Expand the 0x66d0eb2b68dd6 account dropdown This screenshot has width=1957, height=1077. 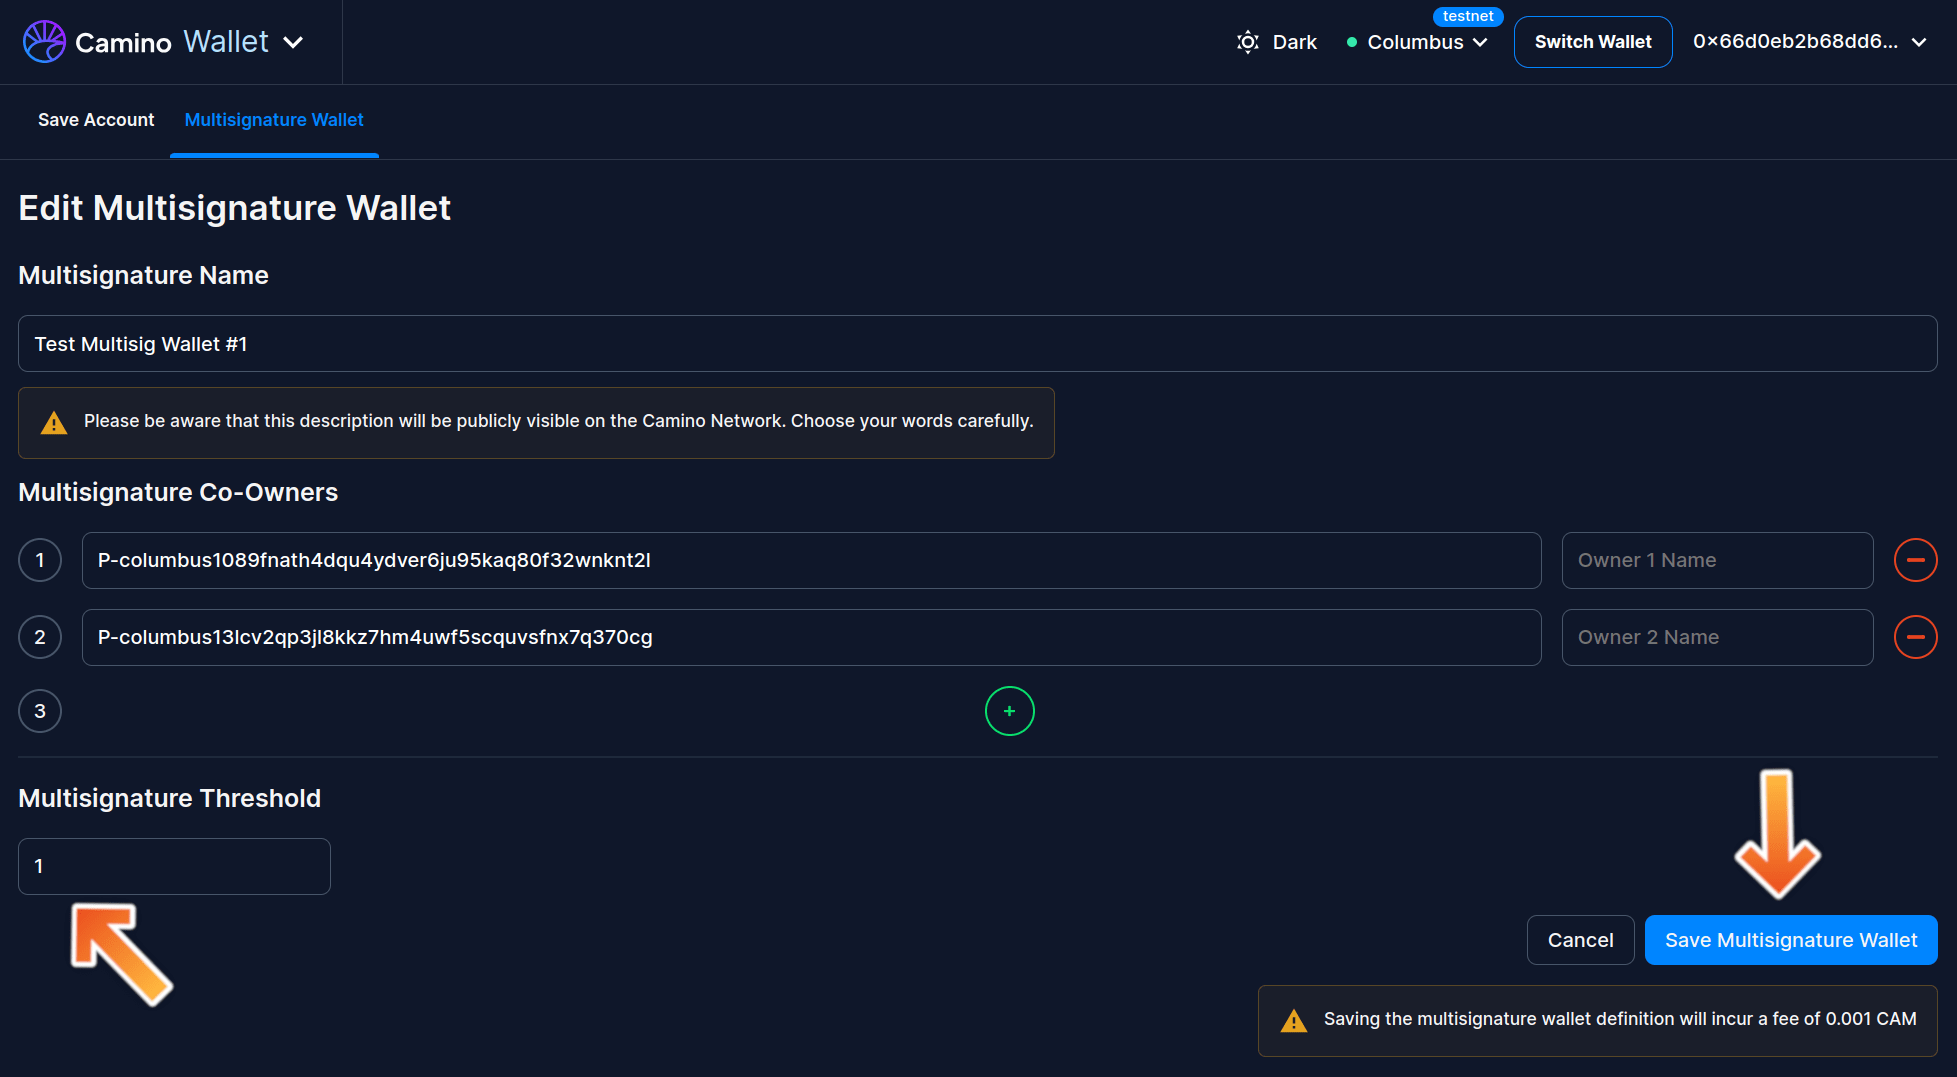[1809, 42]
